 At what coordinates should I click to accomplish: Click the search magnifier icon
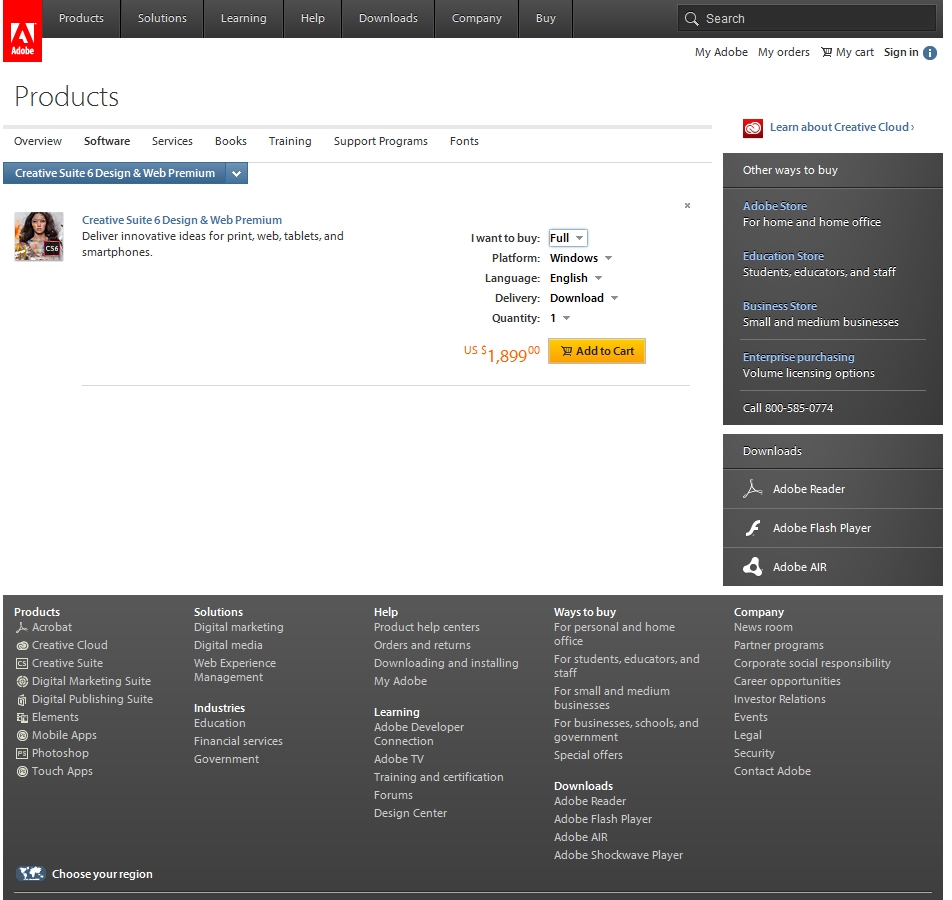point(691,19)
